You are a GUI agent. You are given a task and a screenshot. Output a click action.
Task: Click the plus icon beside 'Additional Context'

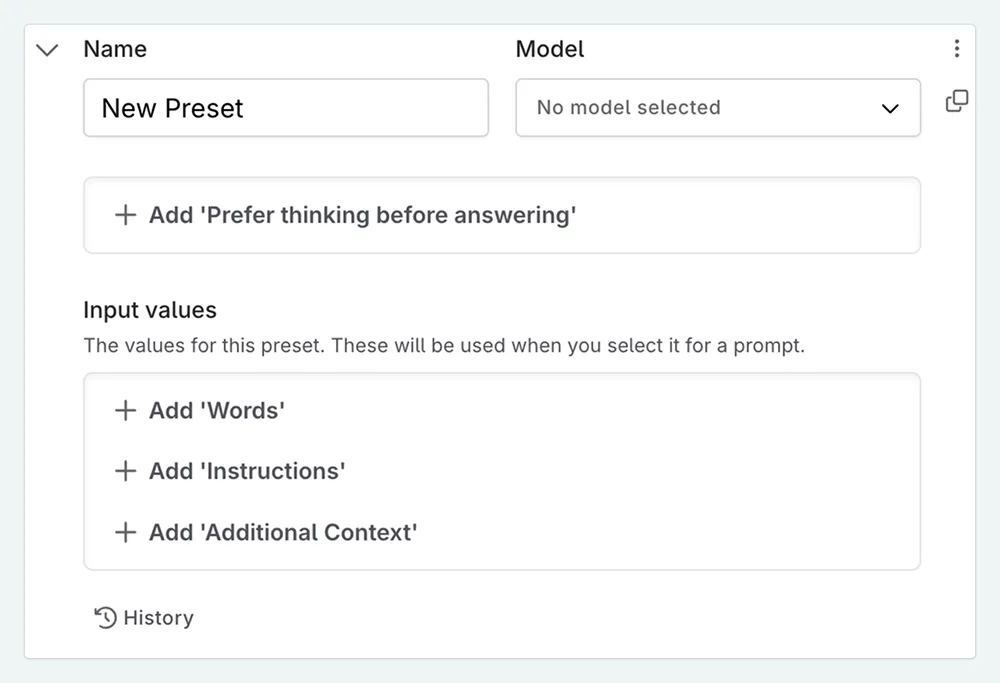(x=125, y=532)
